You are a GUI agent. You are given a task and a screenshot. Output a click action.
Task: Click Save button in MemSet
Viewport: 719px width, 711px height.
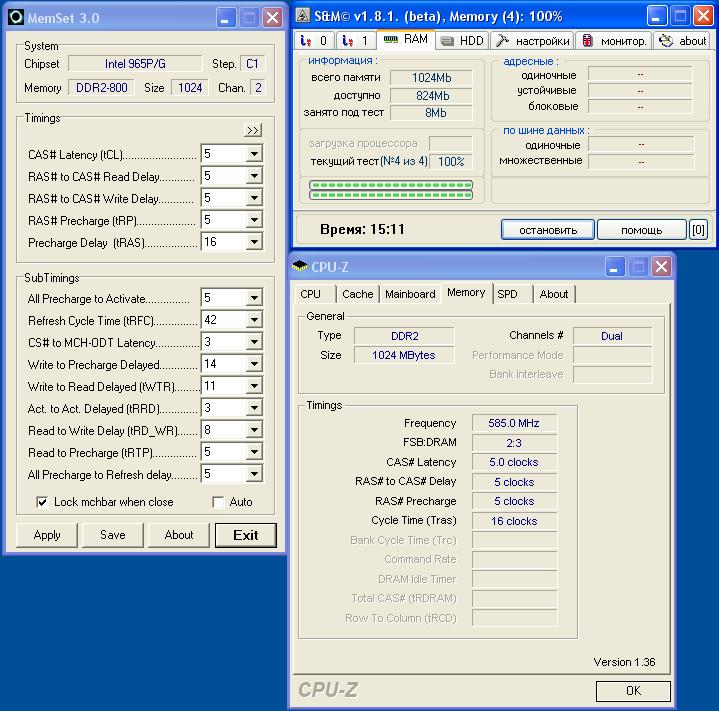(x=113, y=535)
